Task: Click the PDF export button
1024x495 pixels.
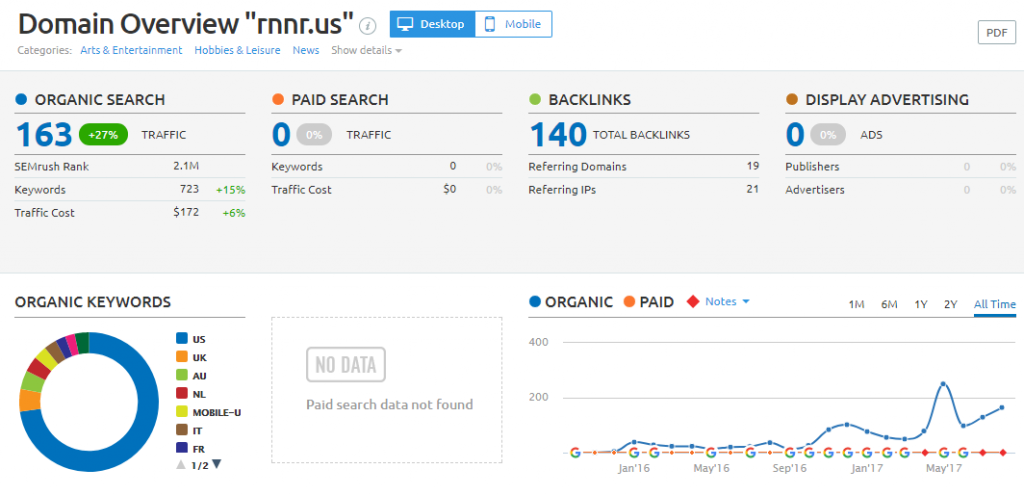Action: pos(996,32)
